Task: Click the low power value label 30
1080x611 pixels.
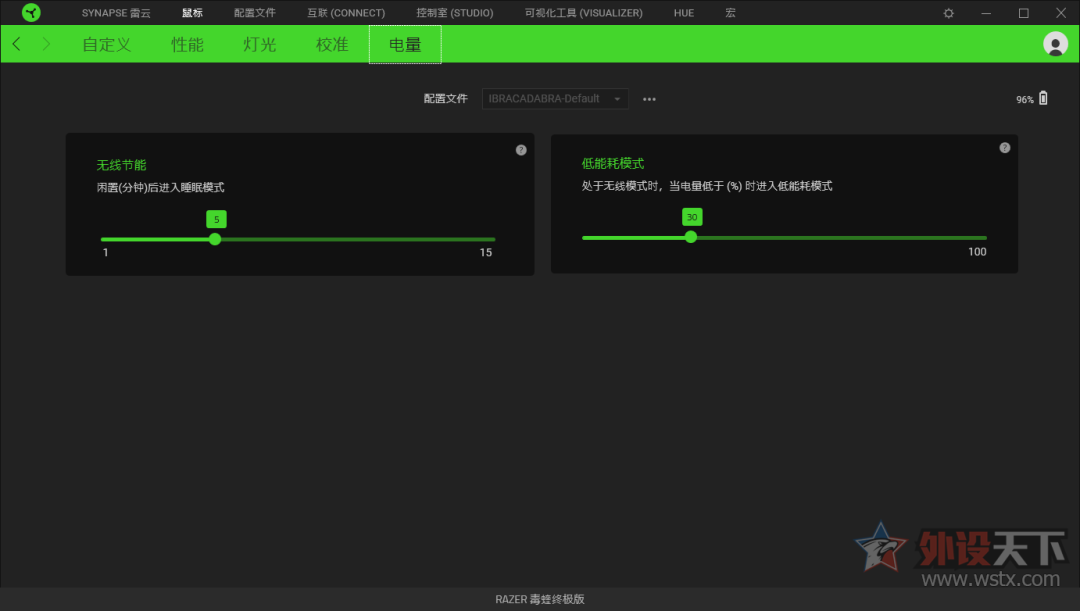Action: point(692,217)
